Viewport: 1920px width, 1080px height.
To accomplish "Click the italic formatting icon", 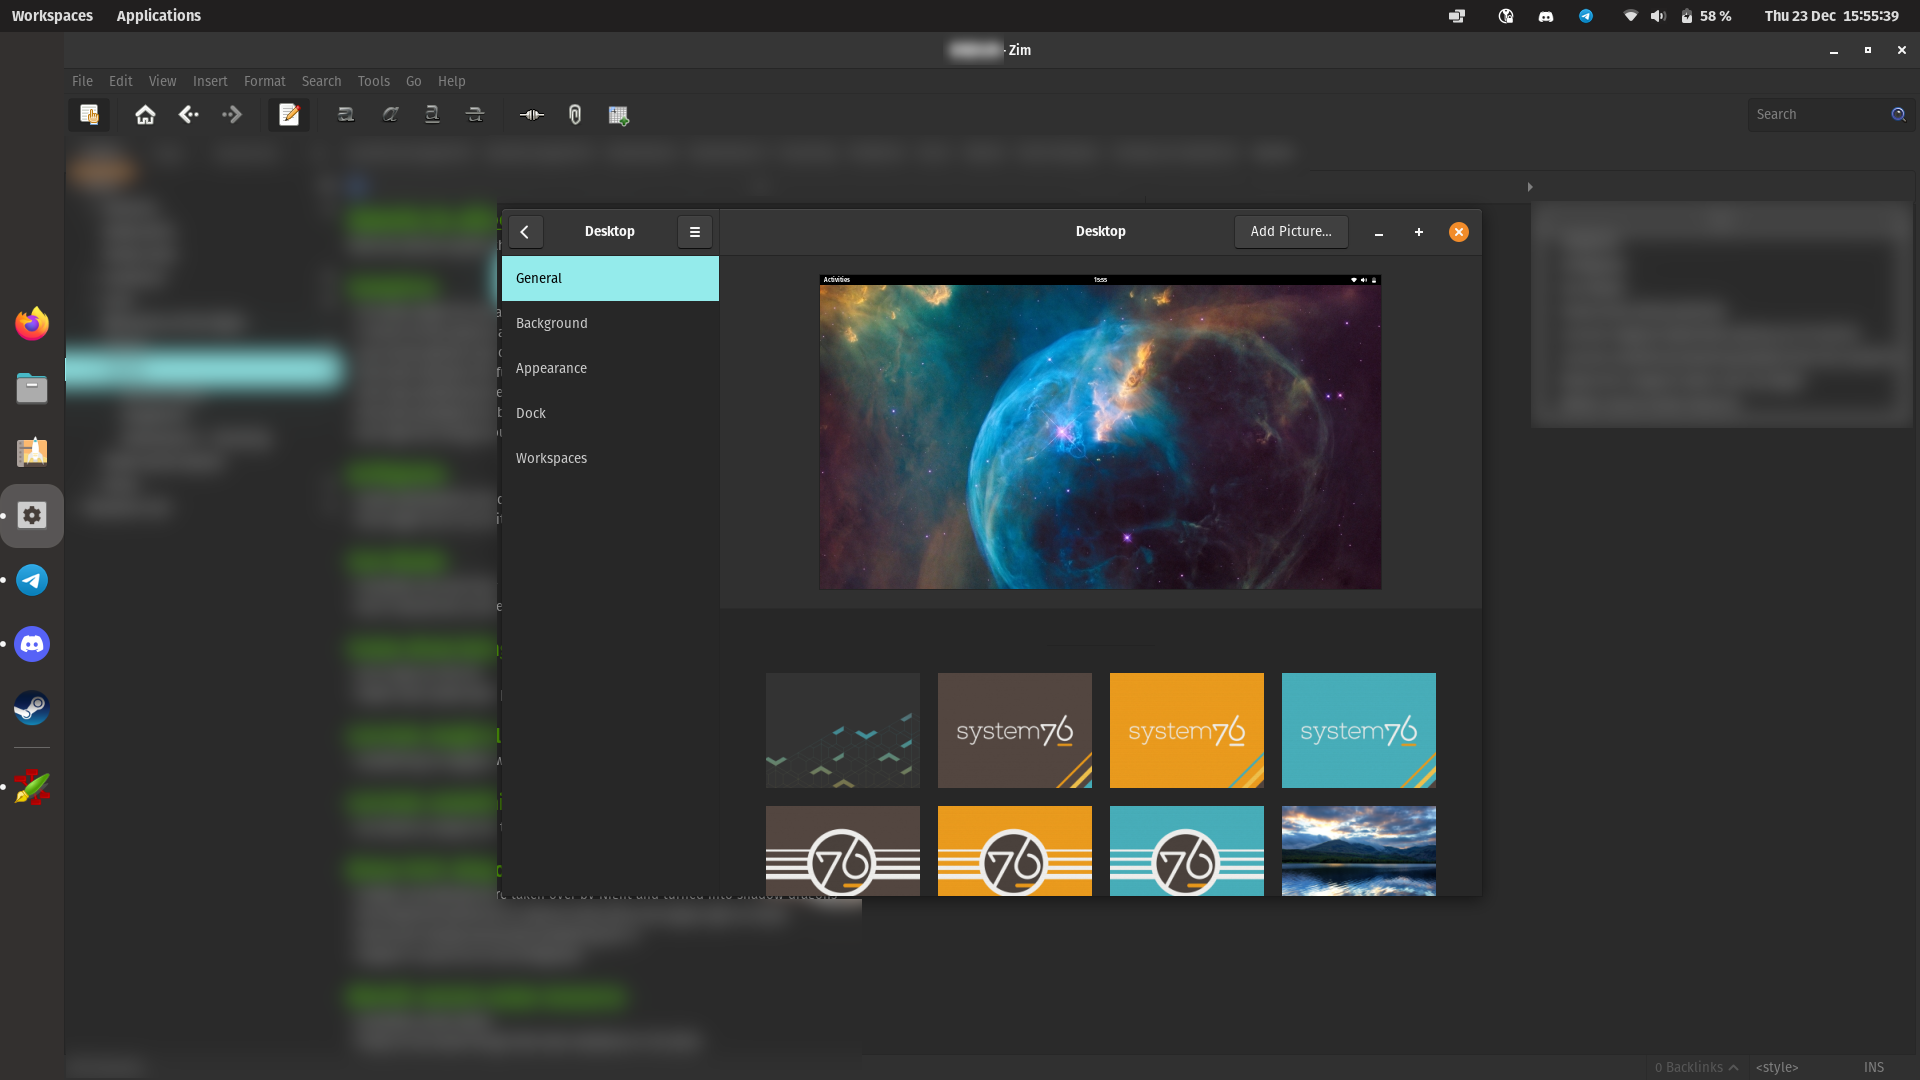I will 390,115.
